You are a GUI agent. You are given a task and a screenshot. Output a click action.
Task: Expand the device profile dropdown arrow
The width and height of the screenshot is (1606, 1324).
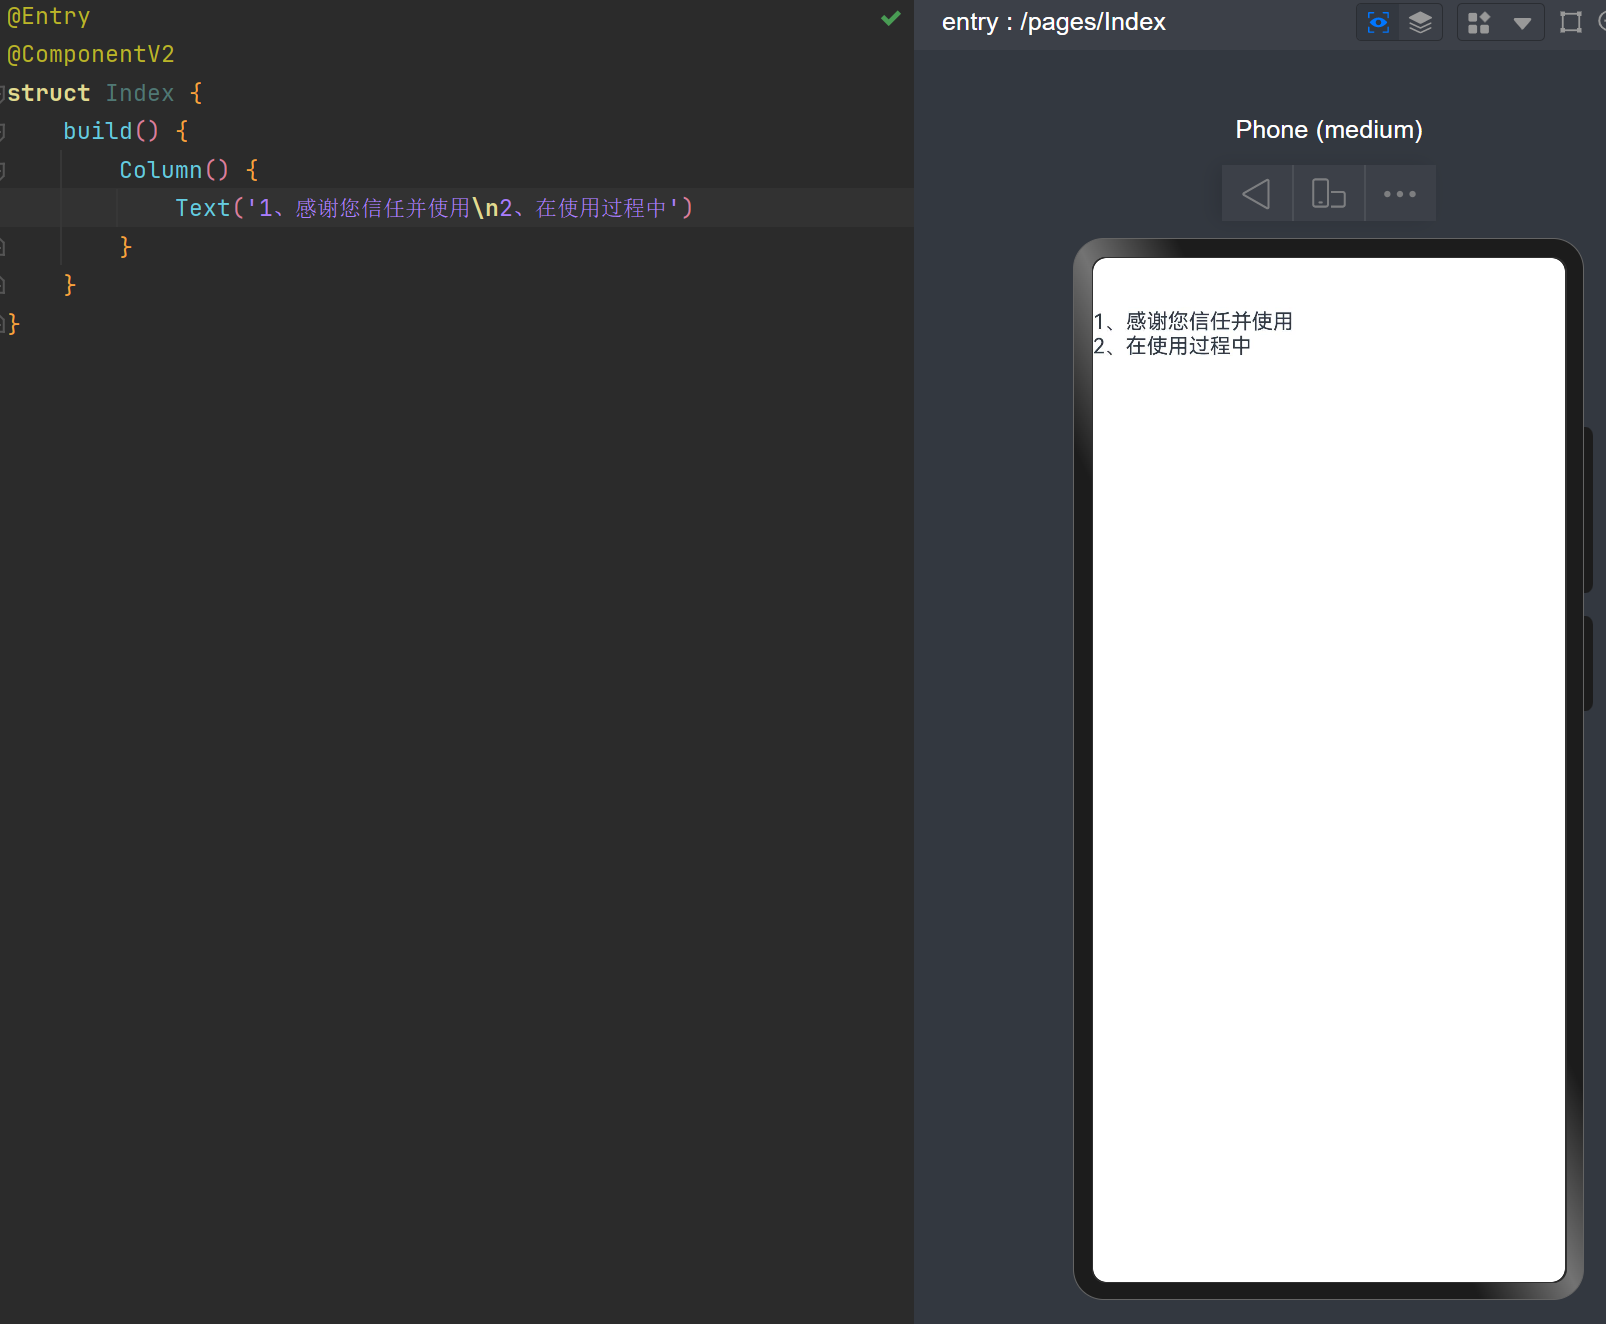(1522, 23)
